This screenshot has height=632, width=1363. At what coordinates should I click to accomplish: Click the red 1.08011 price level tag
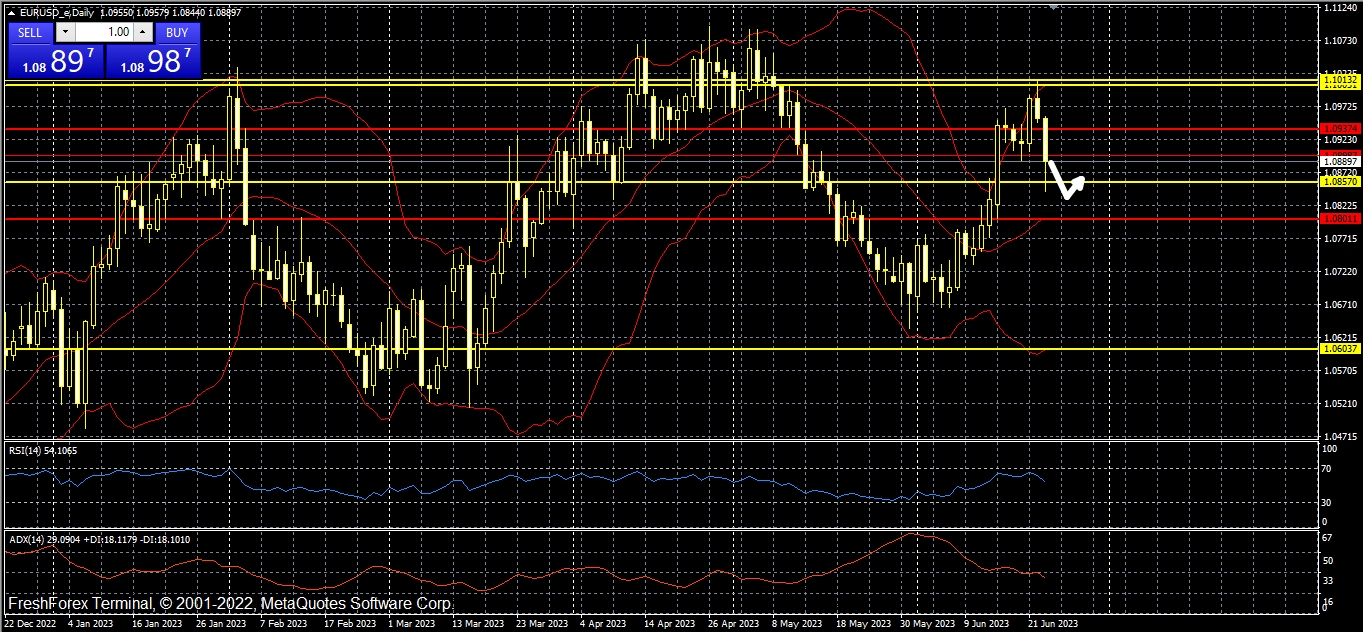(1340, 218)
